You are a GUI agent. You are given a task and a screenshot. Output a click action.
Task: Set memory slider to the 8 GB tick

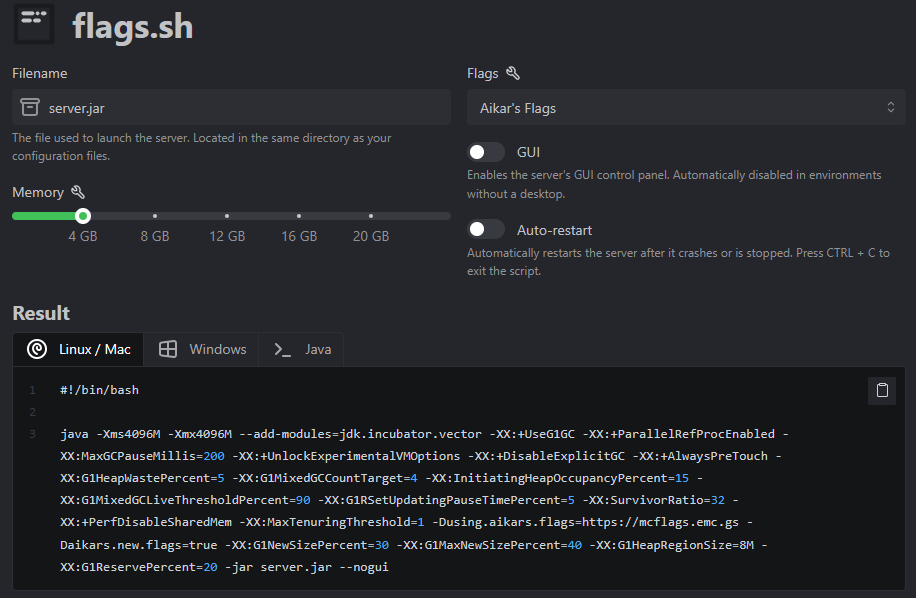pyautogui.click(x=155, y=216)
